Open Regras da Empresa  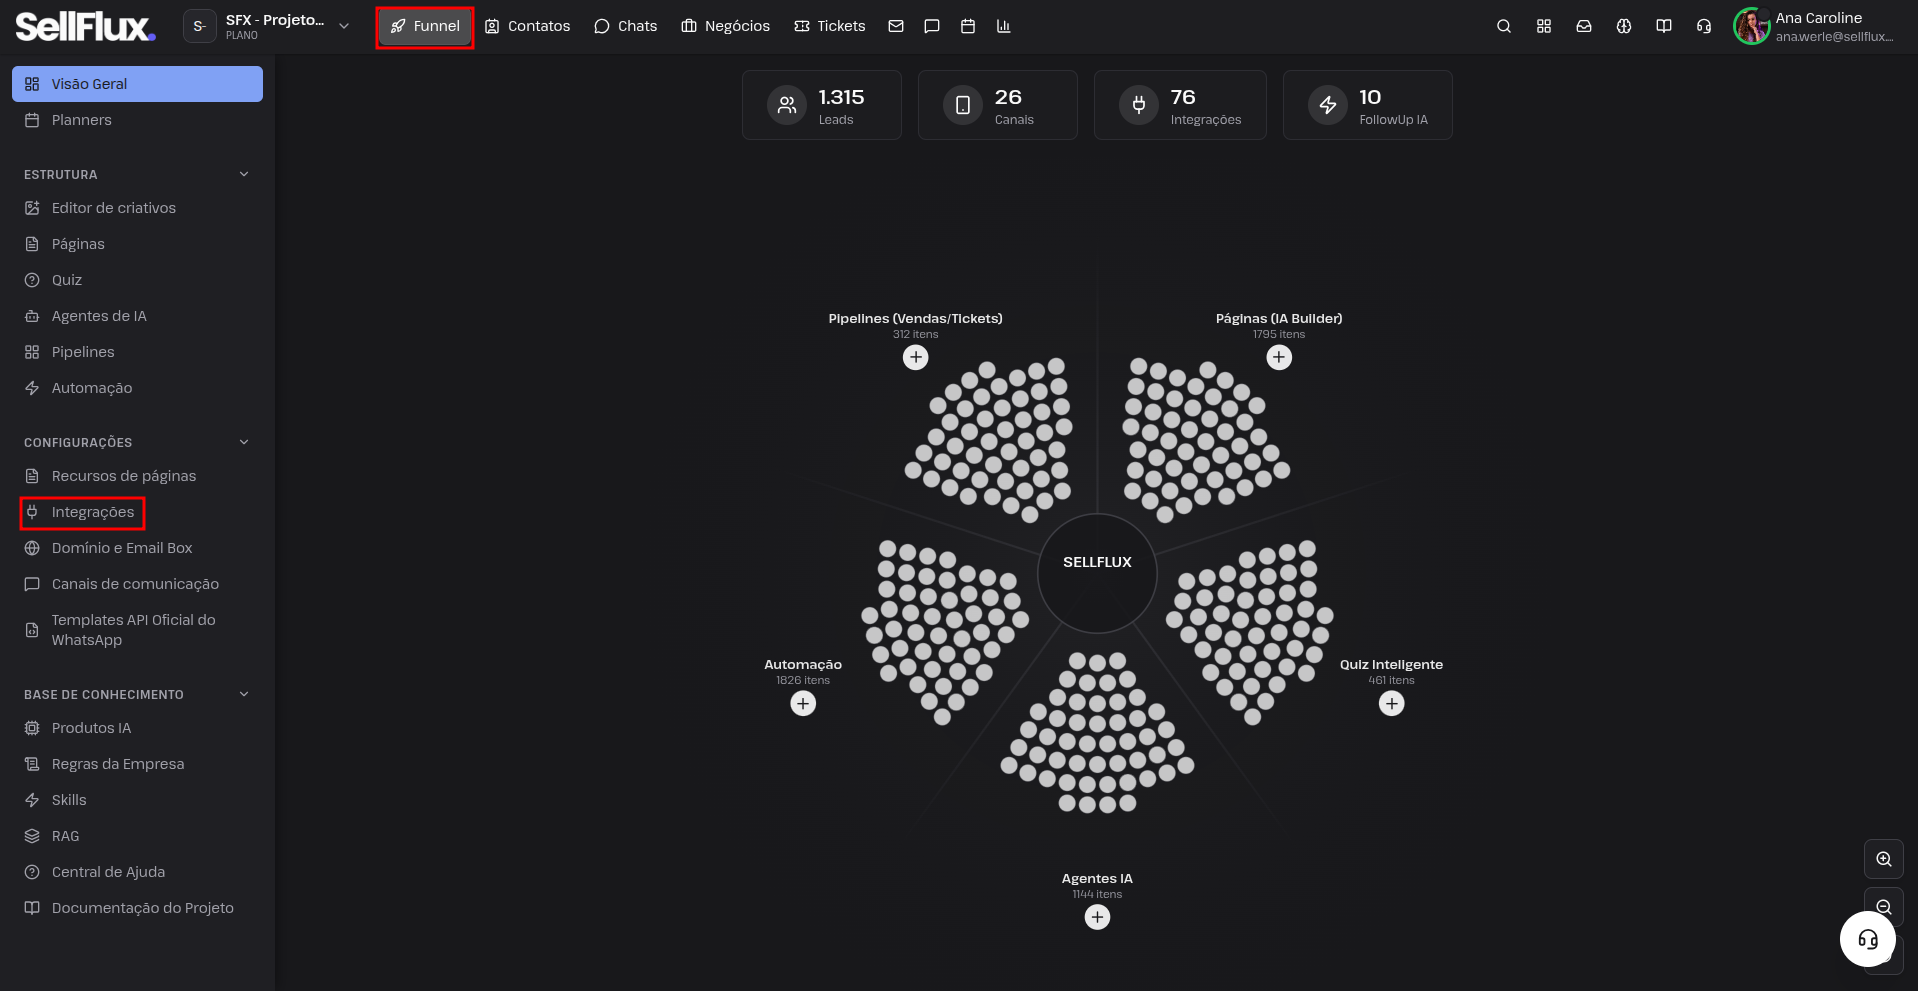point(138,764)
